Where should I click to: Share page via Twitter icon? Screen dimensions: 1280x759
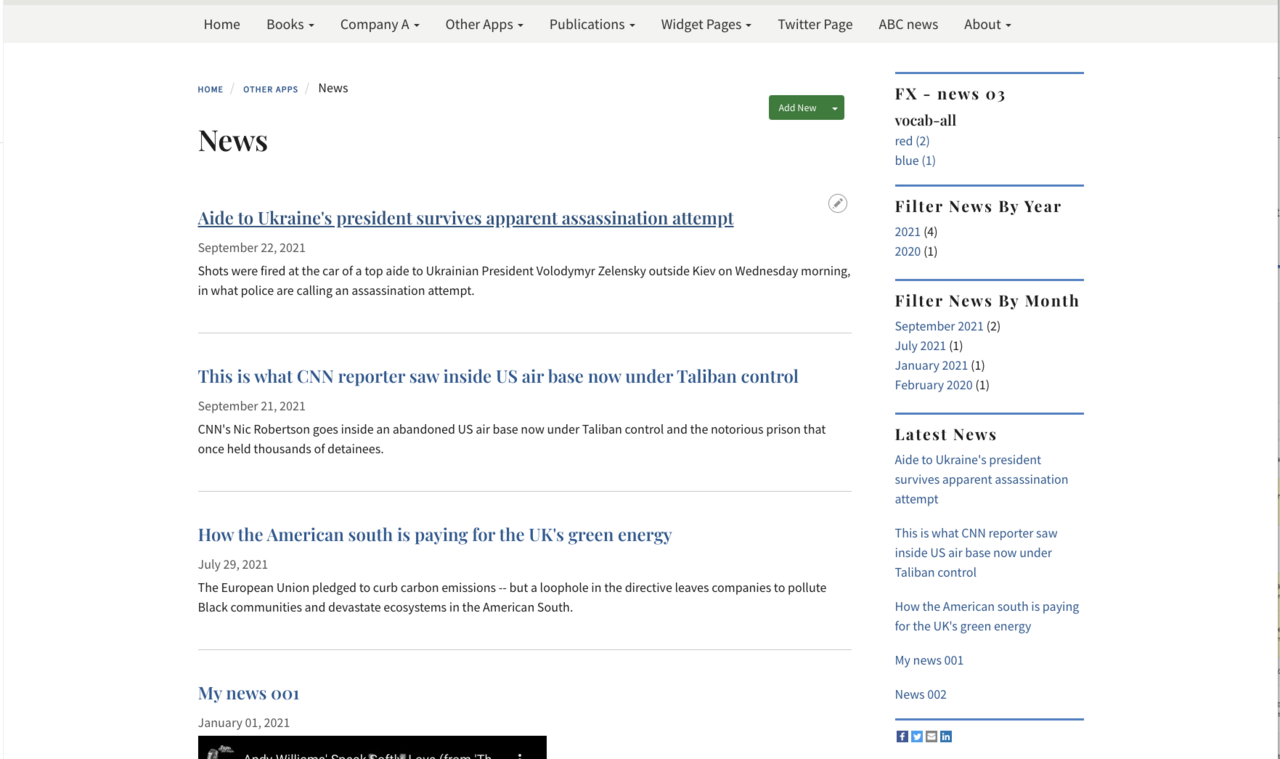pyautogui.click(x=916, y=737)
